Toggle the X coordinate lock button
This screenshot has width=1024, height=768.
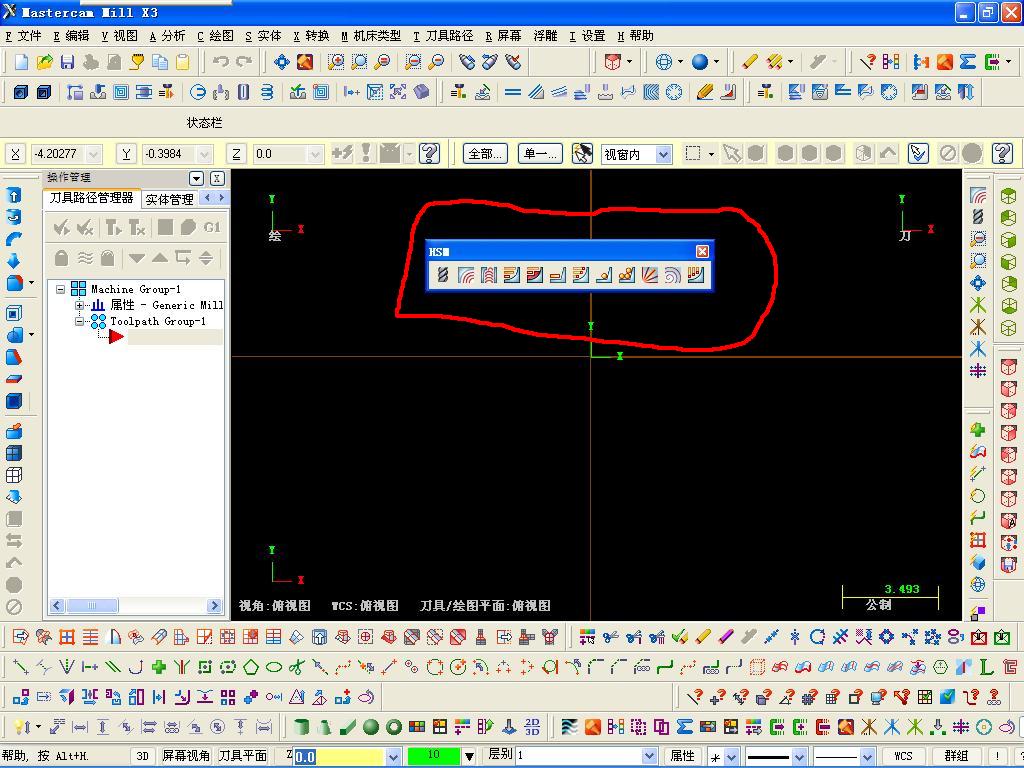coord(16,154)
